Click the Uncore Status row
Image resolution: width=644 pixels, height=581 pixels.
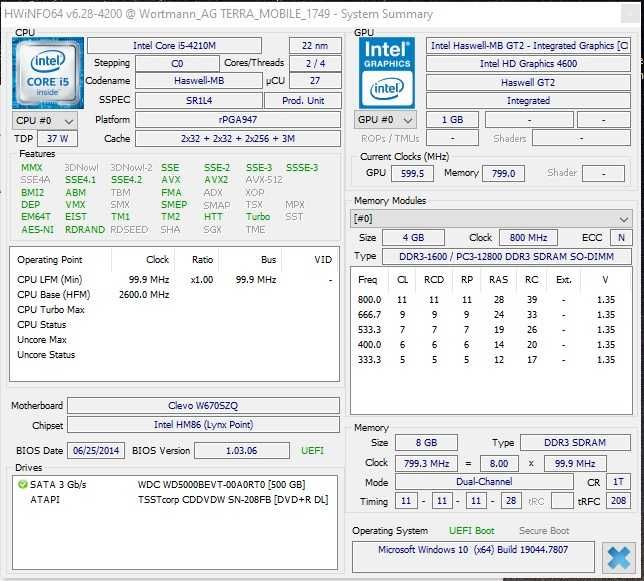pos(174,355)
